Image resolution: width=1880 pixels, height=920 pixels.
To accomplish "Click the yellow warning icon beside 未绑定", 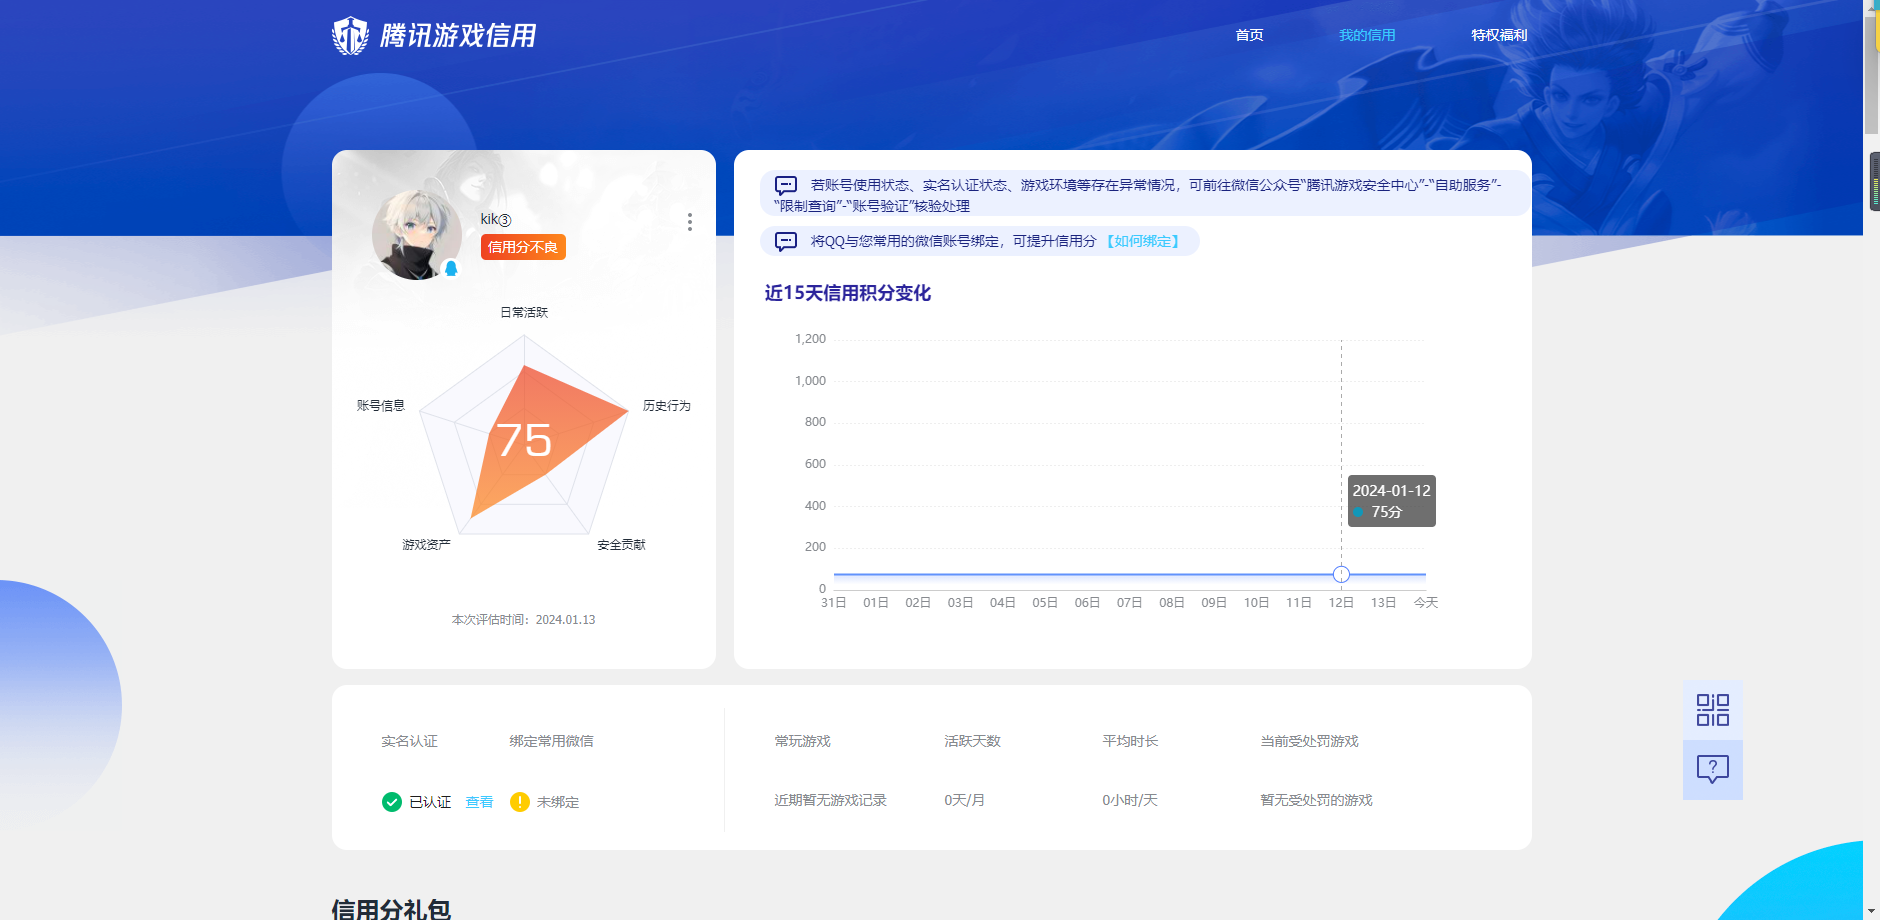I will (x=520, y=802).
